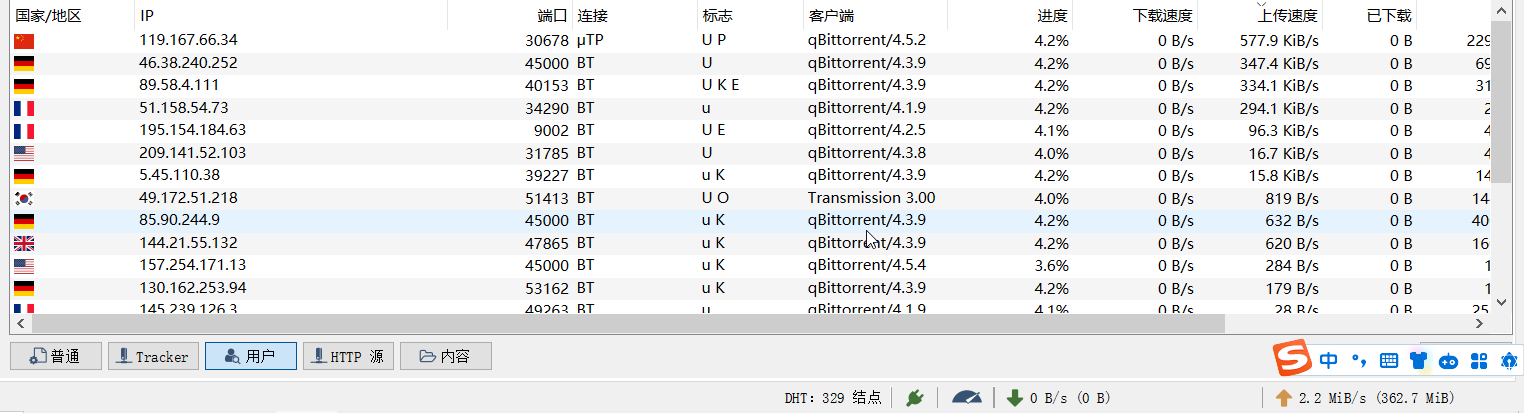Open the HTTP 源 tab
Image resolution: width=1524 pixels, height=413 pixels.
(348, 356)
